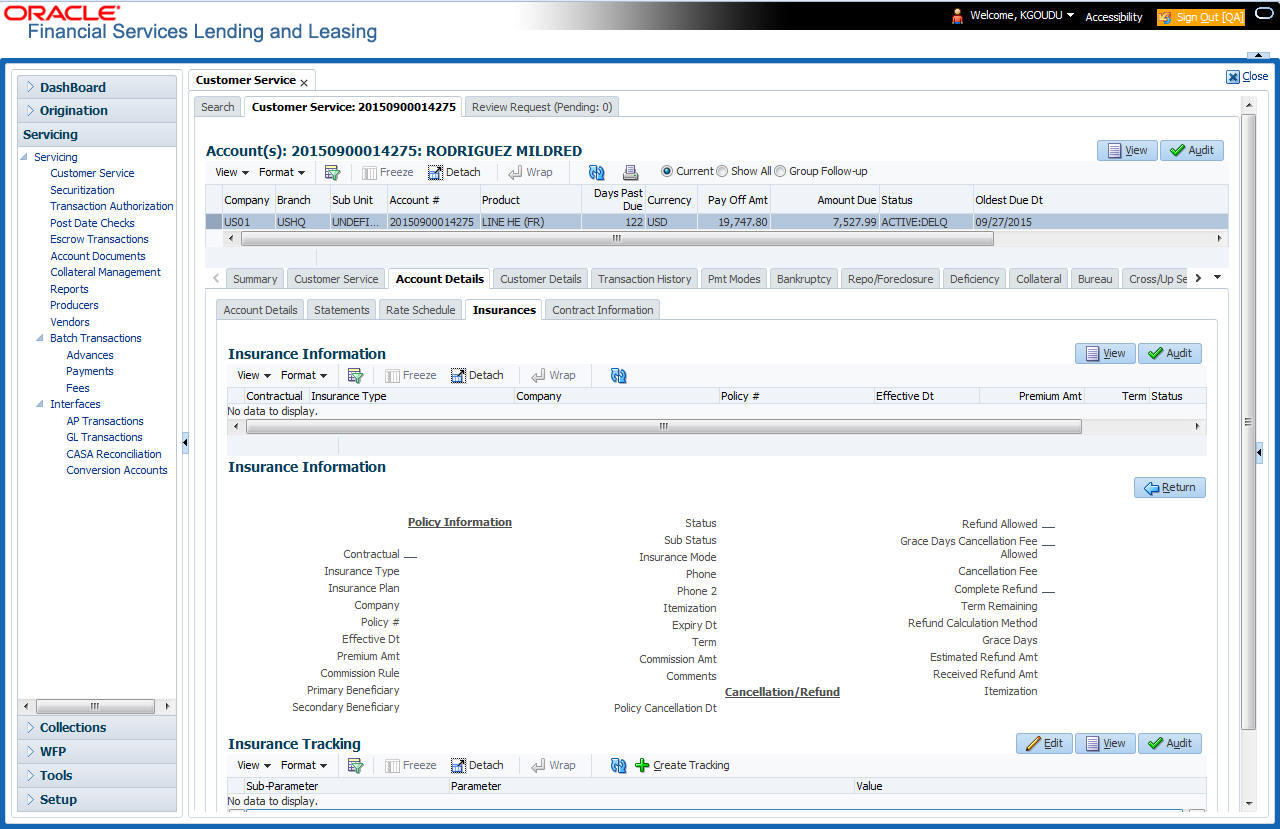This screenshot has width=1280, height=829.
Task: Click the speech bubble icon in header
Action: coord(1263,15)
